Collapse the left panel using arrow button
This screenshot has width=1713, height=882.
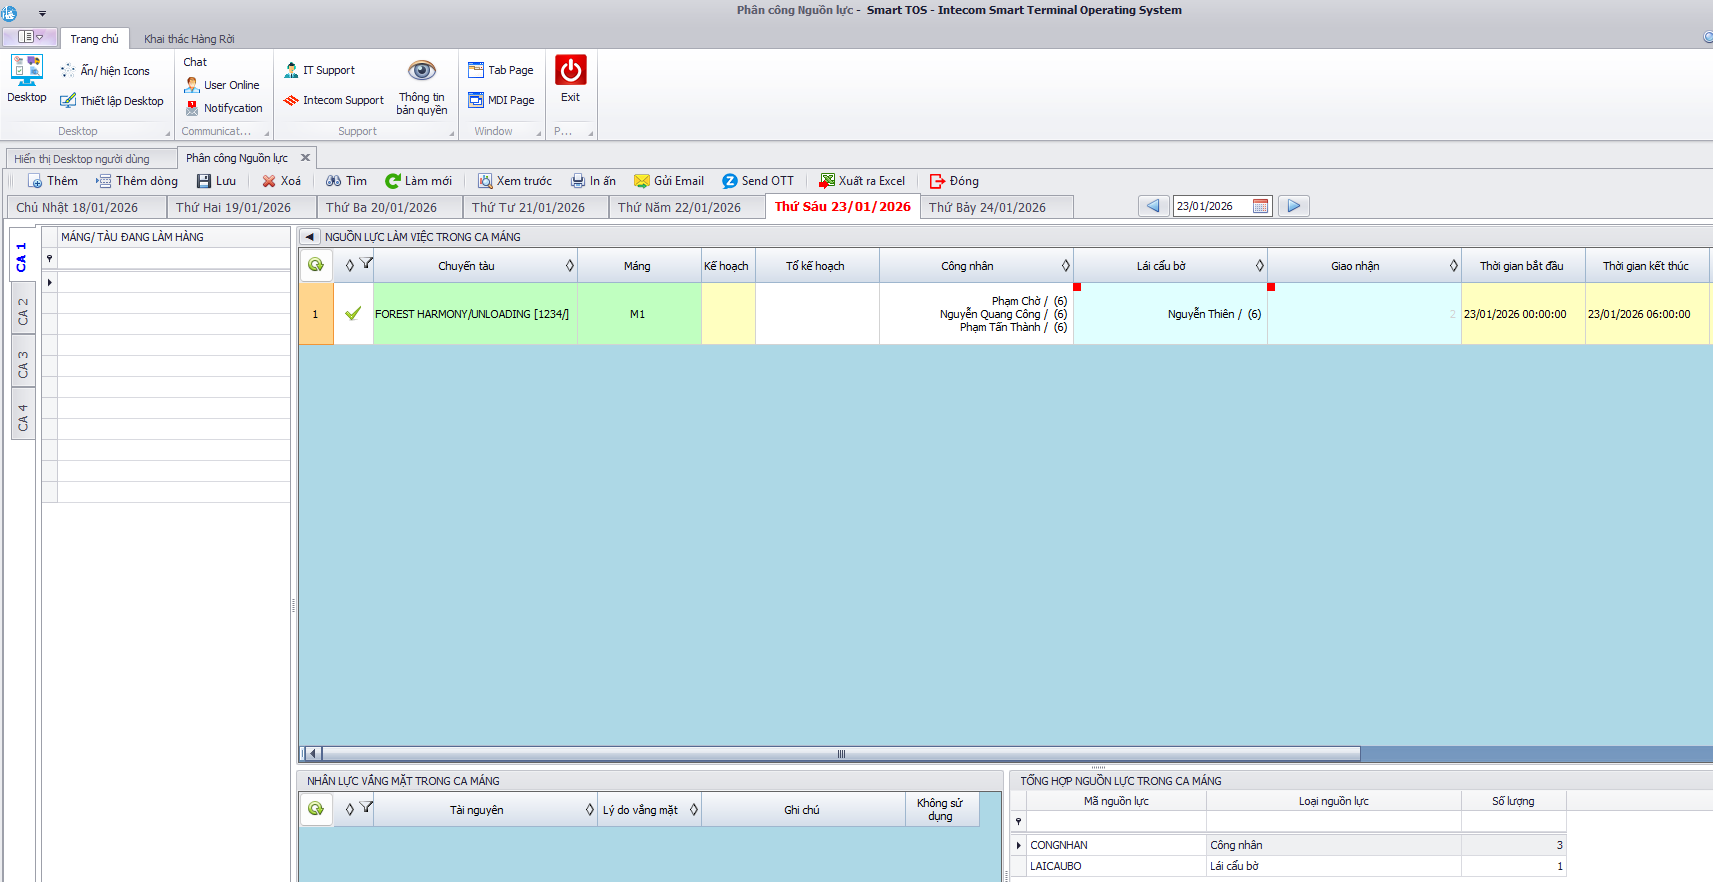310,237
